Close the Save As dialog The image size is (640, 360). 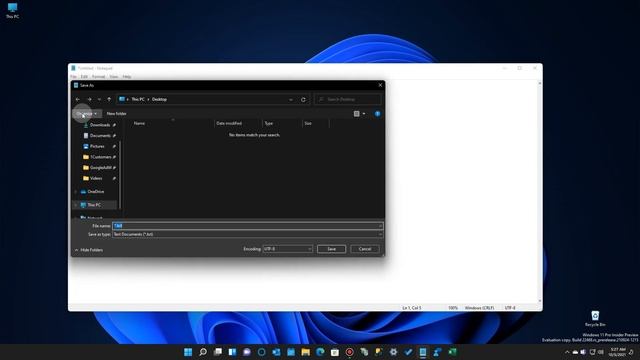point(380,85)
